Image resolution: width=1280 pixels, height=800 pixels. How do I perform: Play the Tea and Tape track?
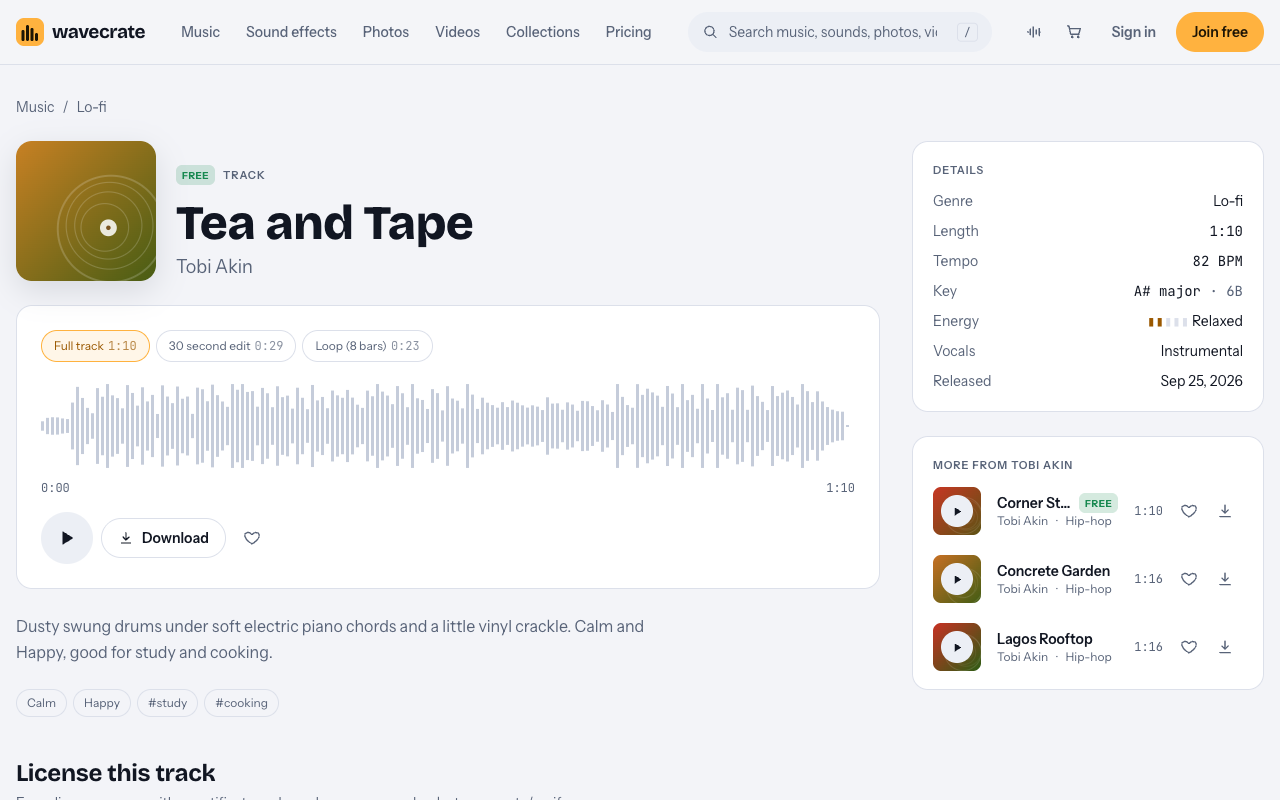pyautogui.click(x=67, y=538)
